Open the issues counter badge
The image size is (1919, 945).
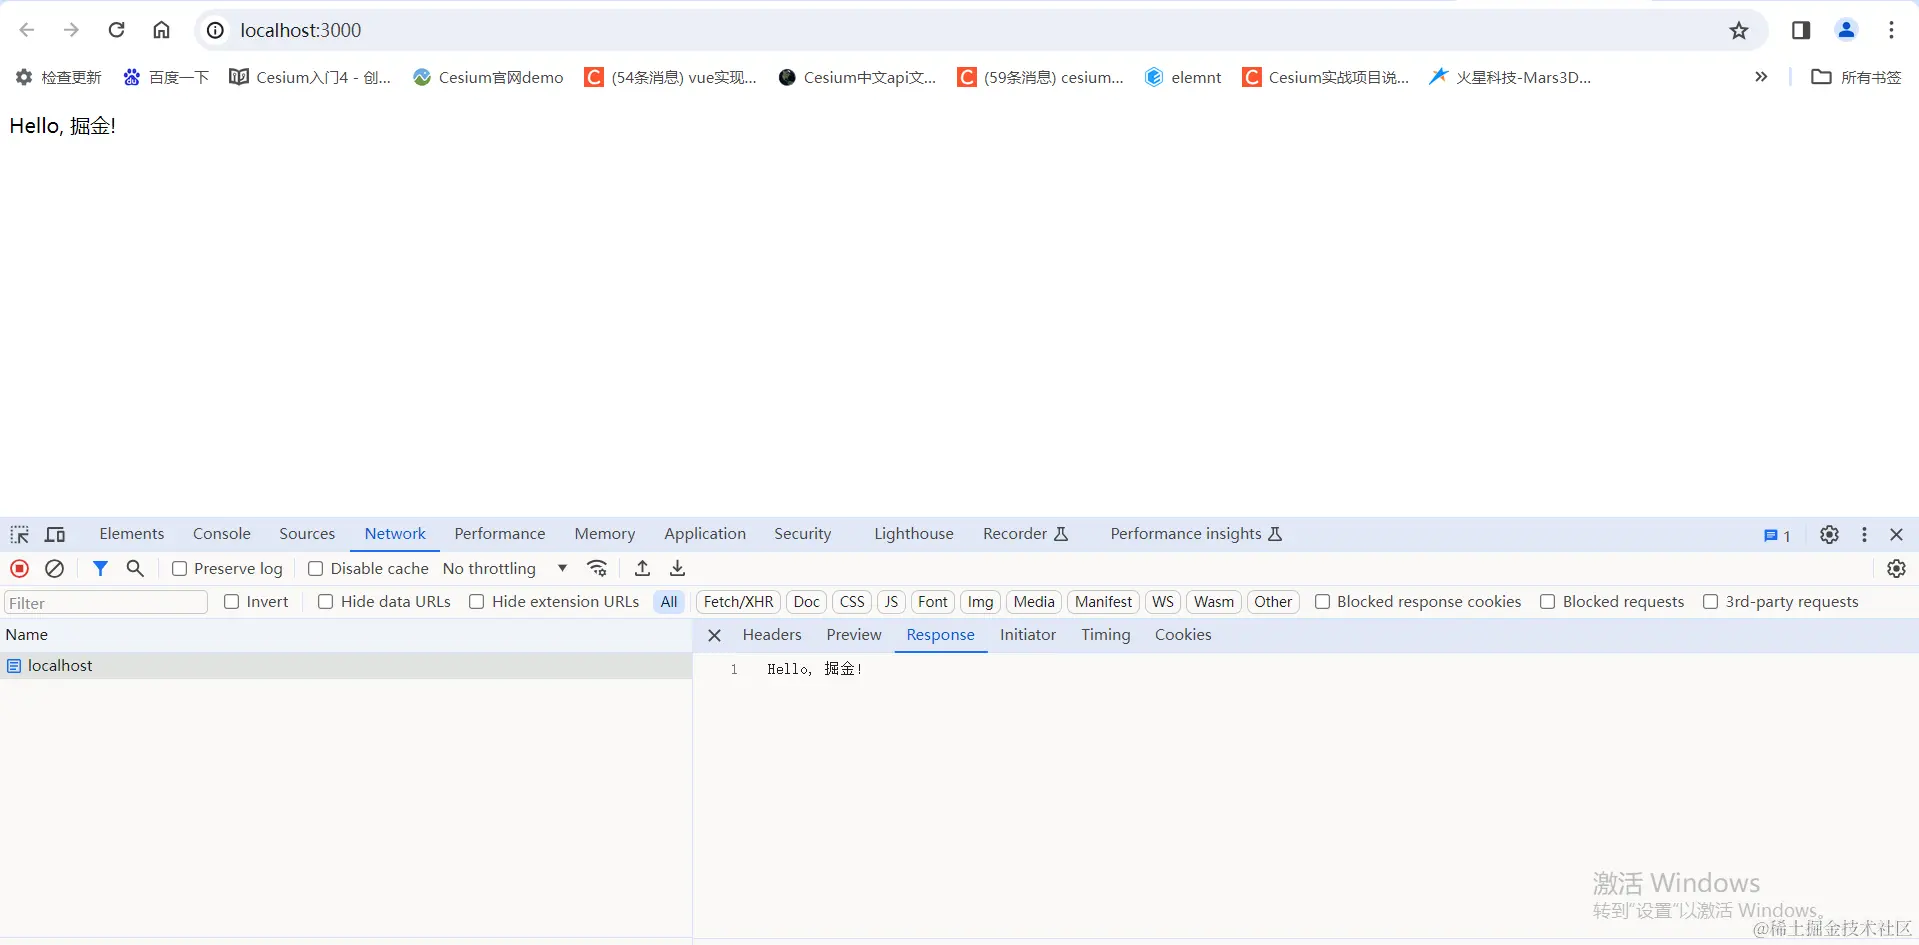1777,535
